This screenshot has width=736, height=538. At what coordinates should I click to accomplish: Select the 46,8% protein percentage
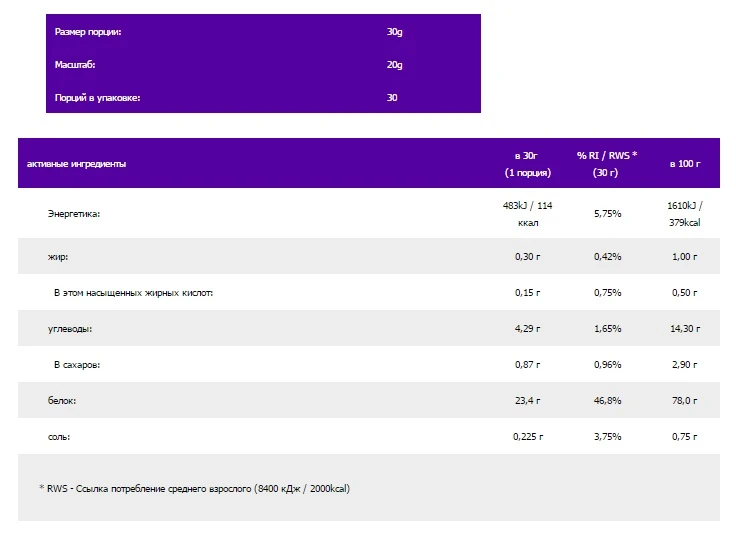pyautogui.click(x=606, y=400)
